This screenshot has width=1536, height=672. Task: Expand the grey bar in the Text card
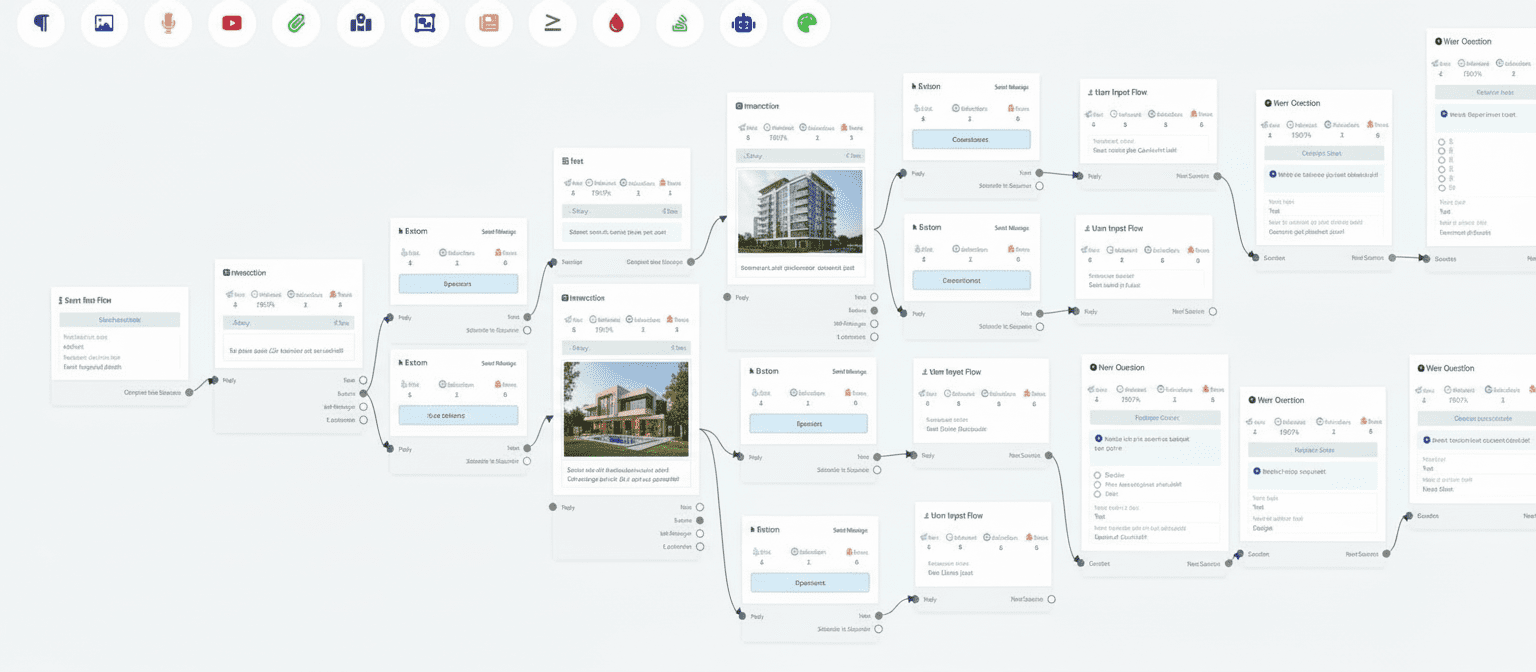click(622, 211)
